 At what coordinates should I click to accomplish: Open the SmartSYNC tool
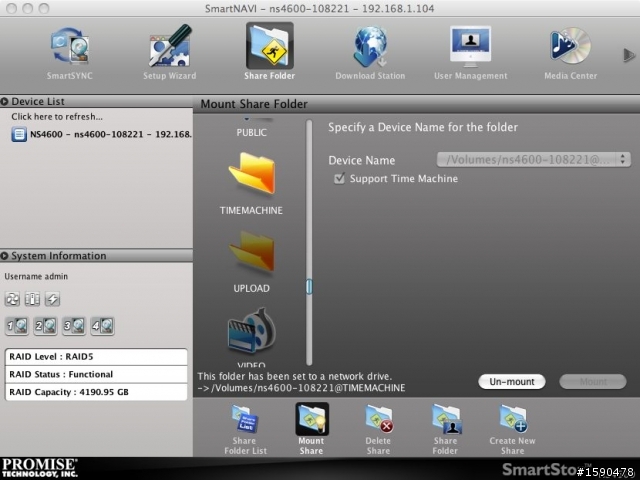coord(69,53)
